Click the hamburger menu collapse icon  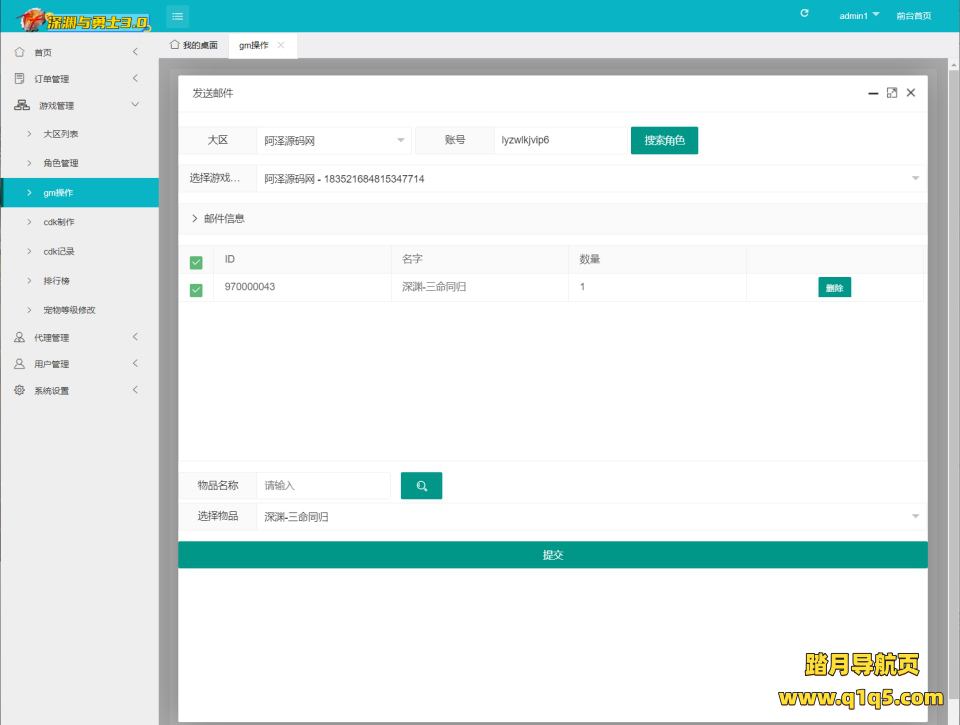click(x=177, y=16)
